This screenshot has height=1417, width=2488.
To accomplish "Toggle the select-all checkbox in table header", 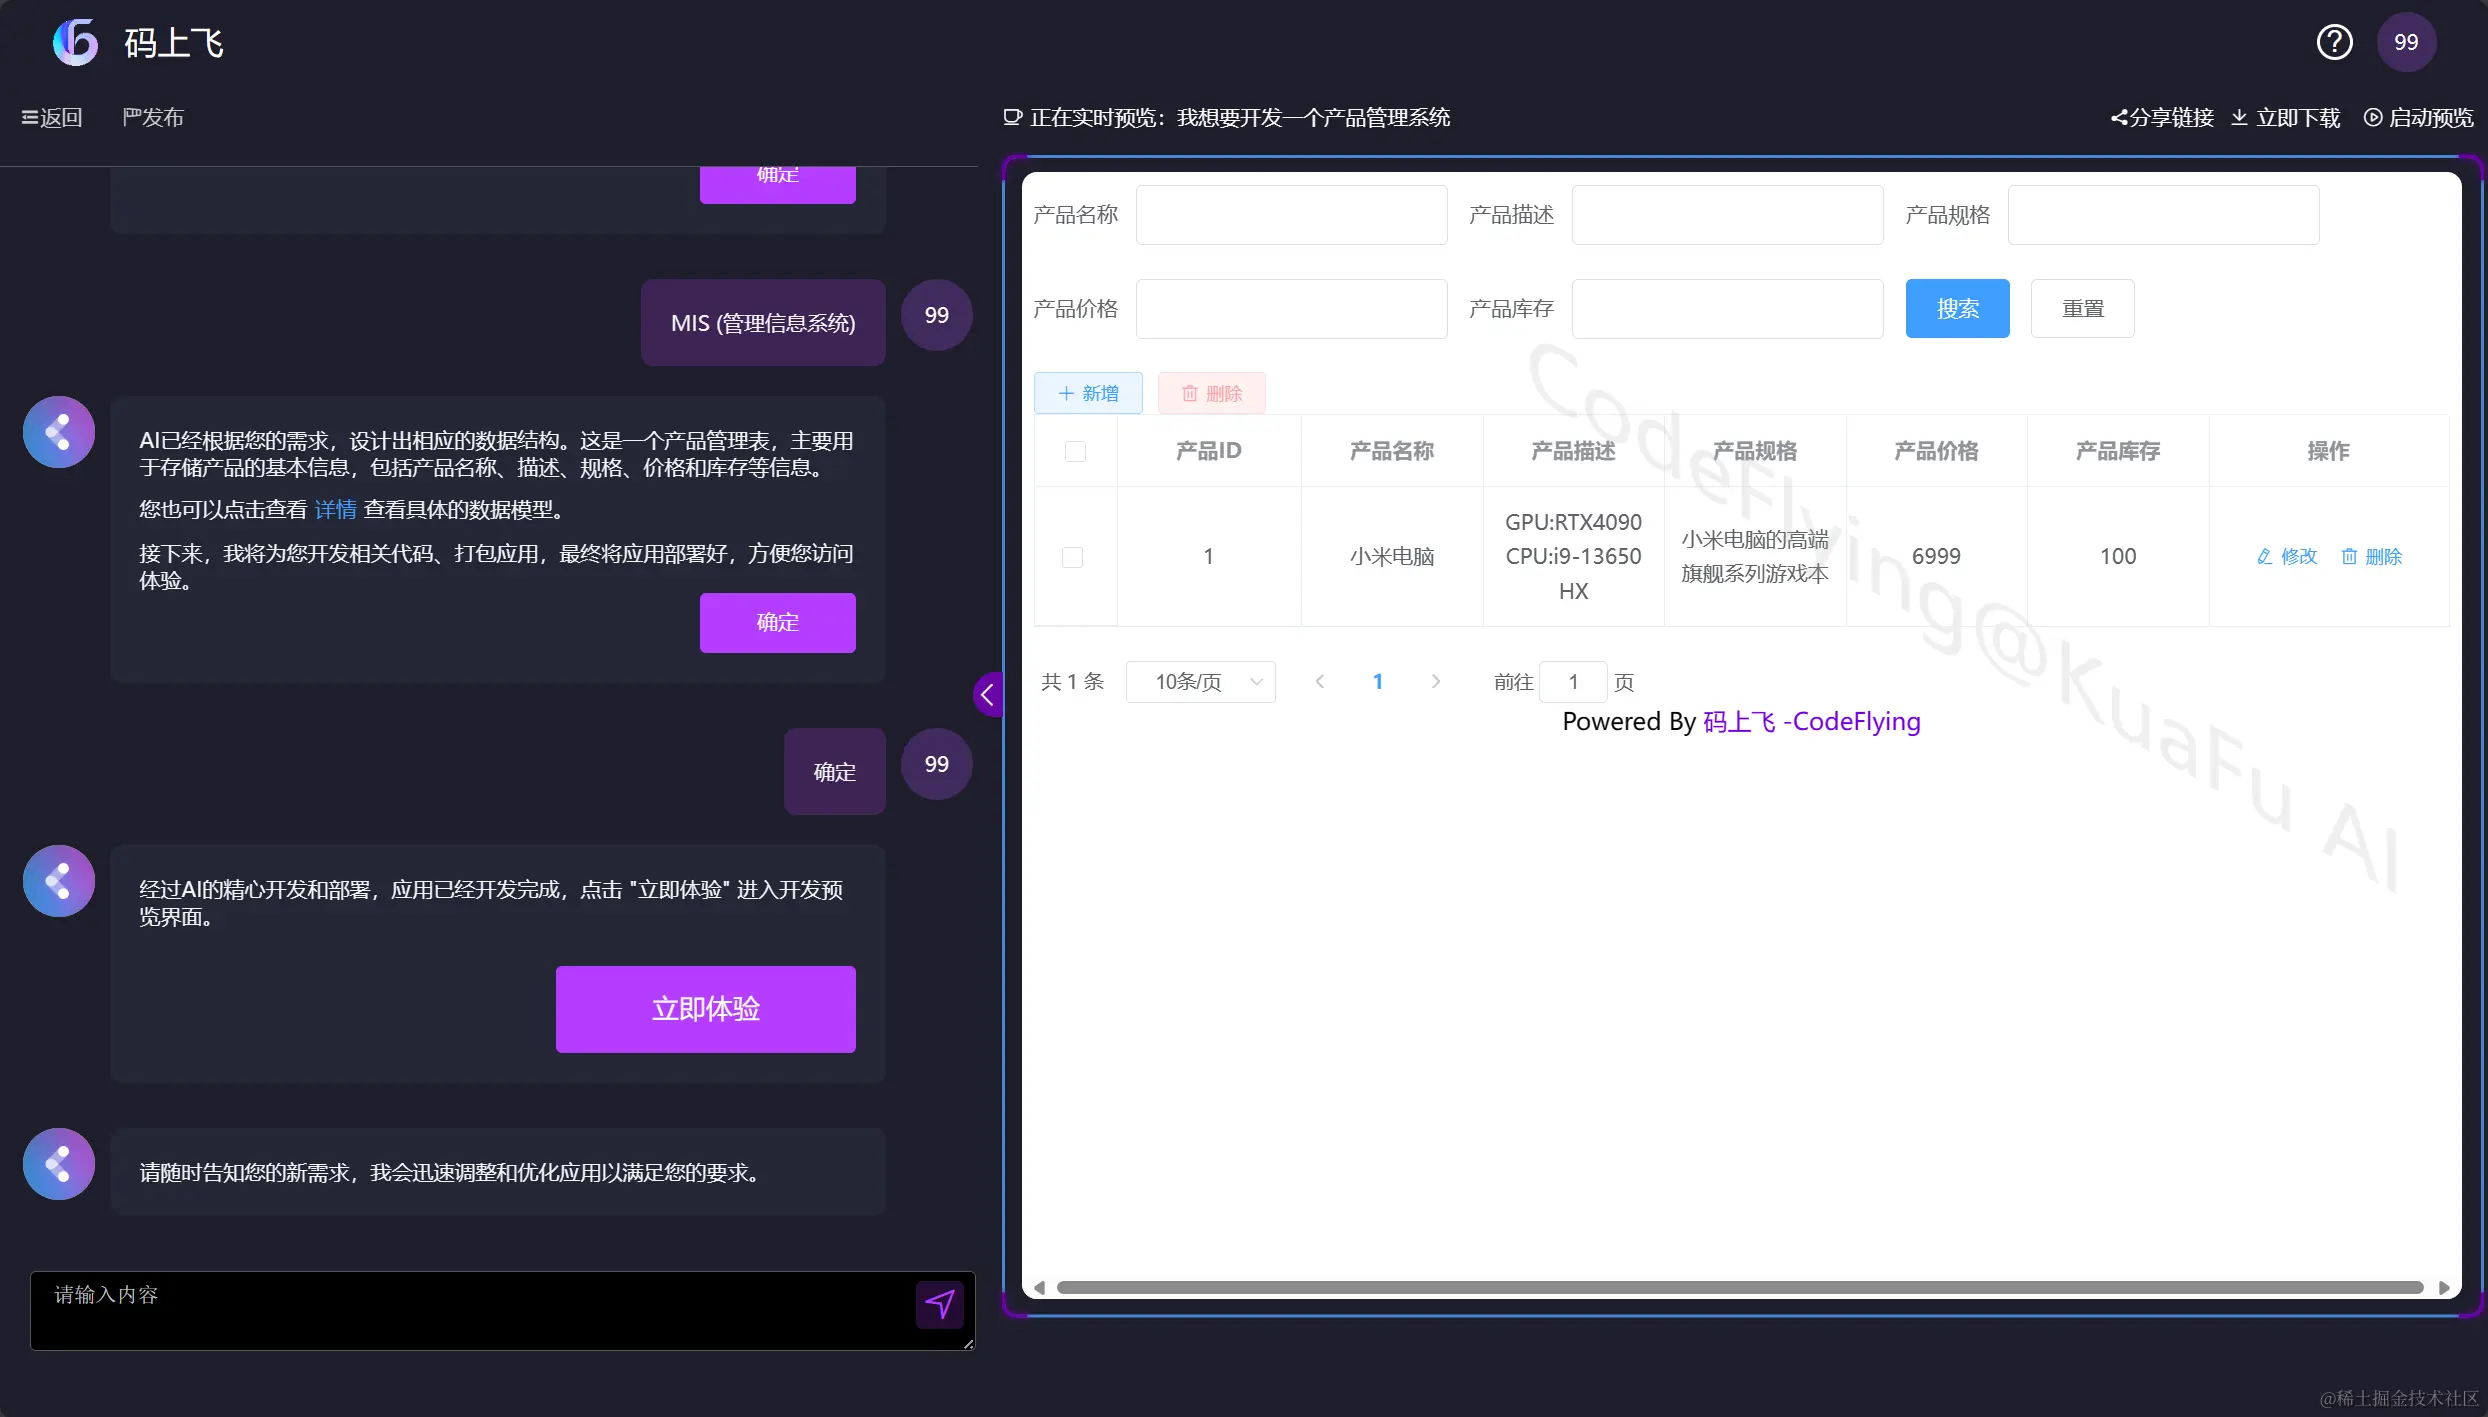I will 1075,451.
